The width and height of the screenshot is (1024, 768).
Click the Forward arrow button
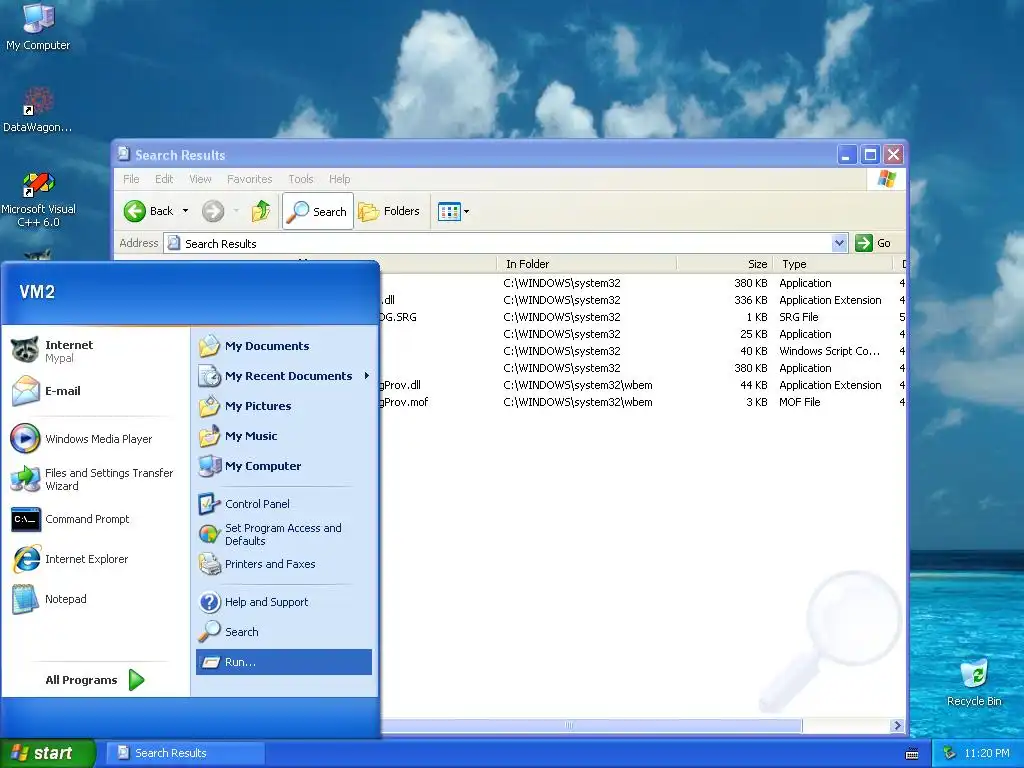(x=213, y=211)
